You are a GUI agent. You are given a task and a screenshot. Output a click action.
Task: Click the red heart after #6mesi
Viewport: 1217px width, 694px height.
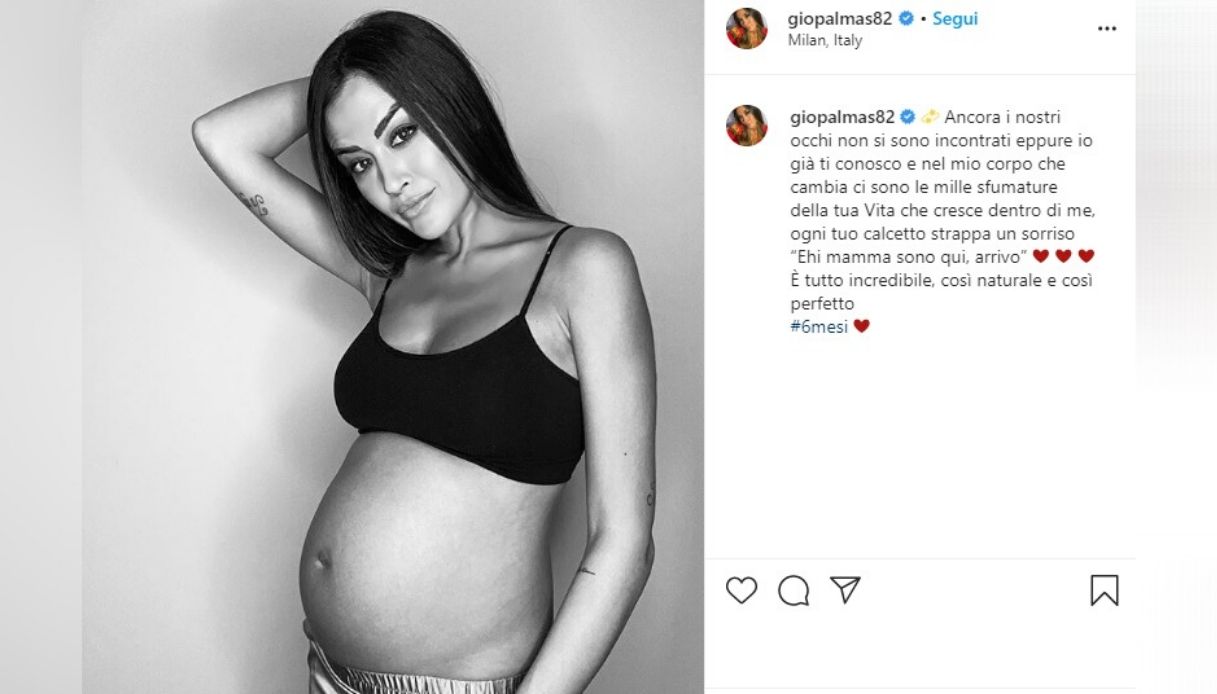tap(861, 326)
